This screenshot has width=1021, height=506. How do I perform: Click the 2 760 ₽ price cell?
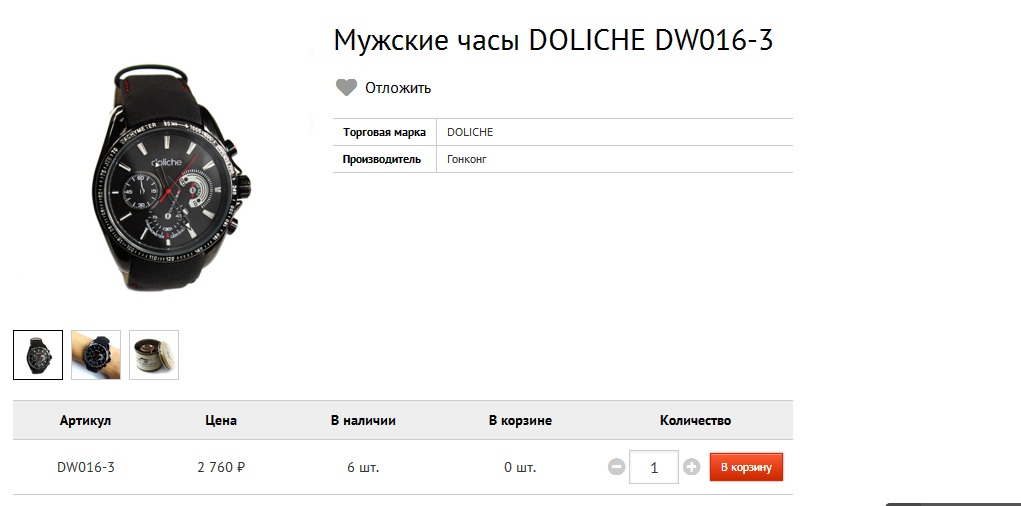tap(221, 467)
